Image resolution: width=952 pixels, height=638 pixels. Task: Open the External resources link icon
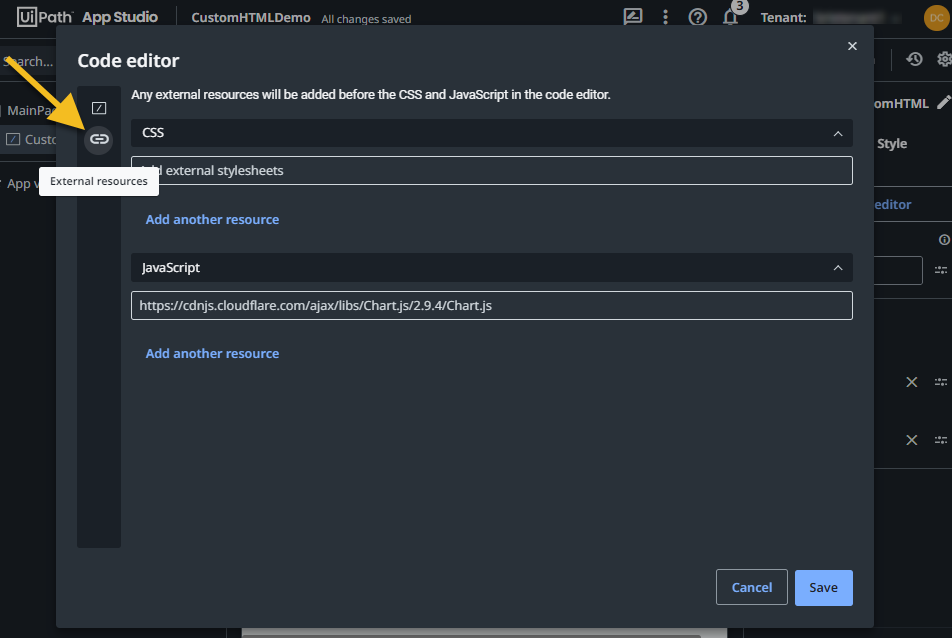click(98, 139)
